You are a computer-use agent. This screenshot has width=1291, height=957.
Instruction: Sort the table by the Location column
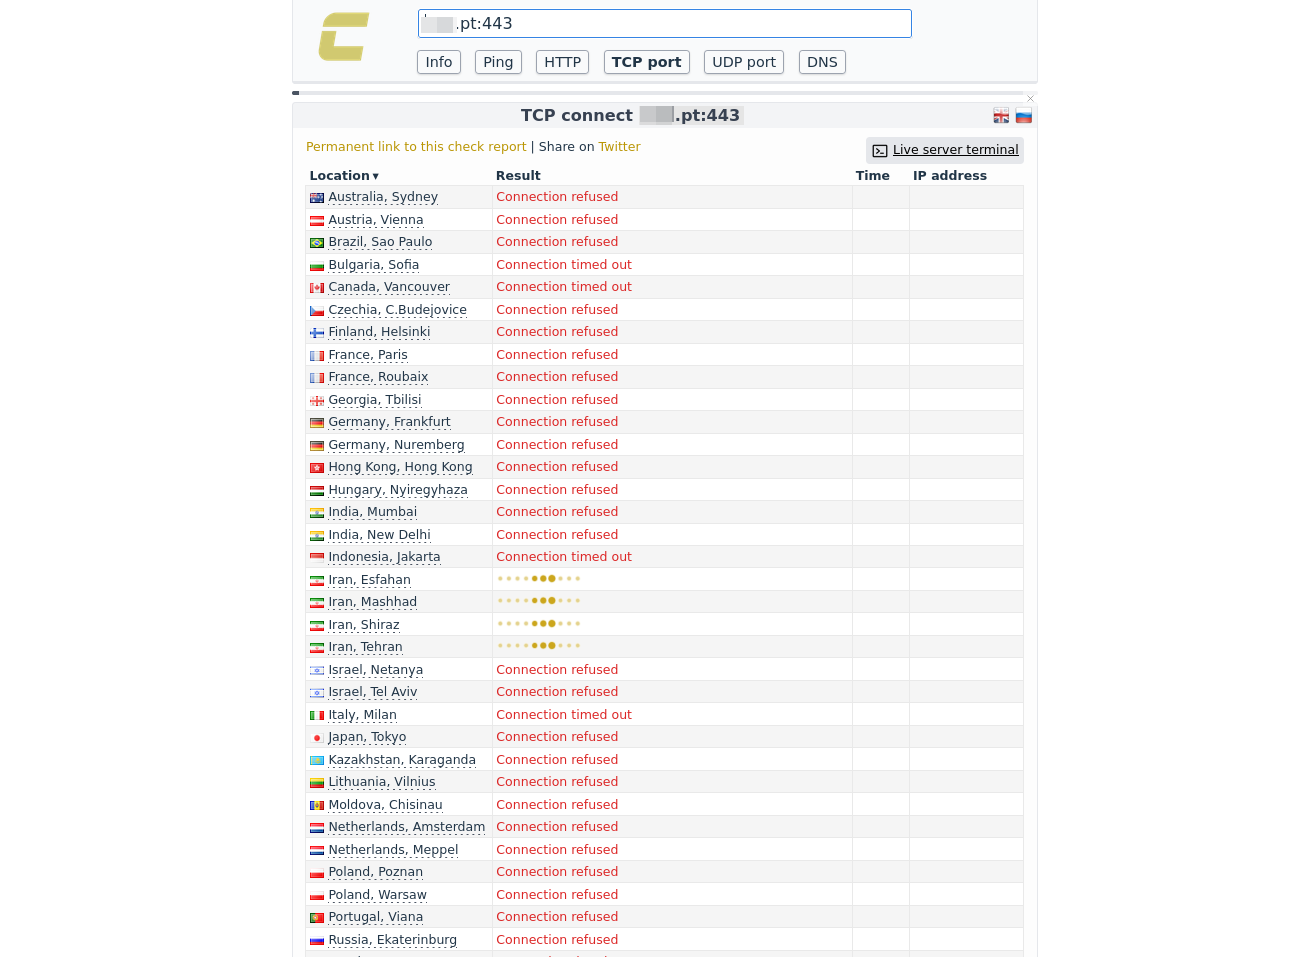pos(344,176)
